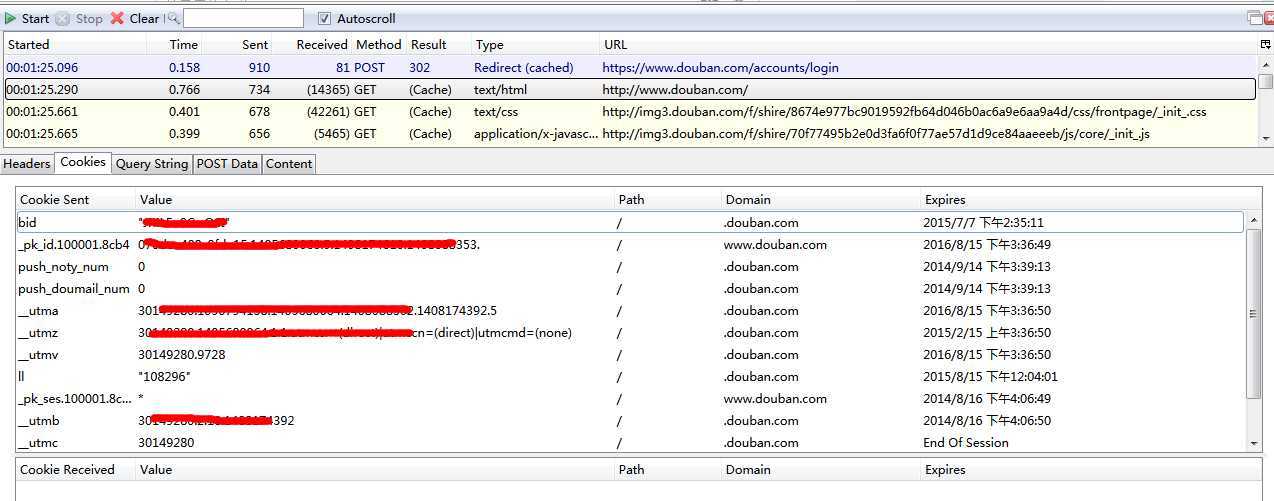Open the column chooser icon beside the URL header

(1265, 45)
